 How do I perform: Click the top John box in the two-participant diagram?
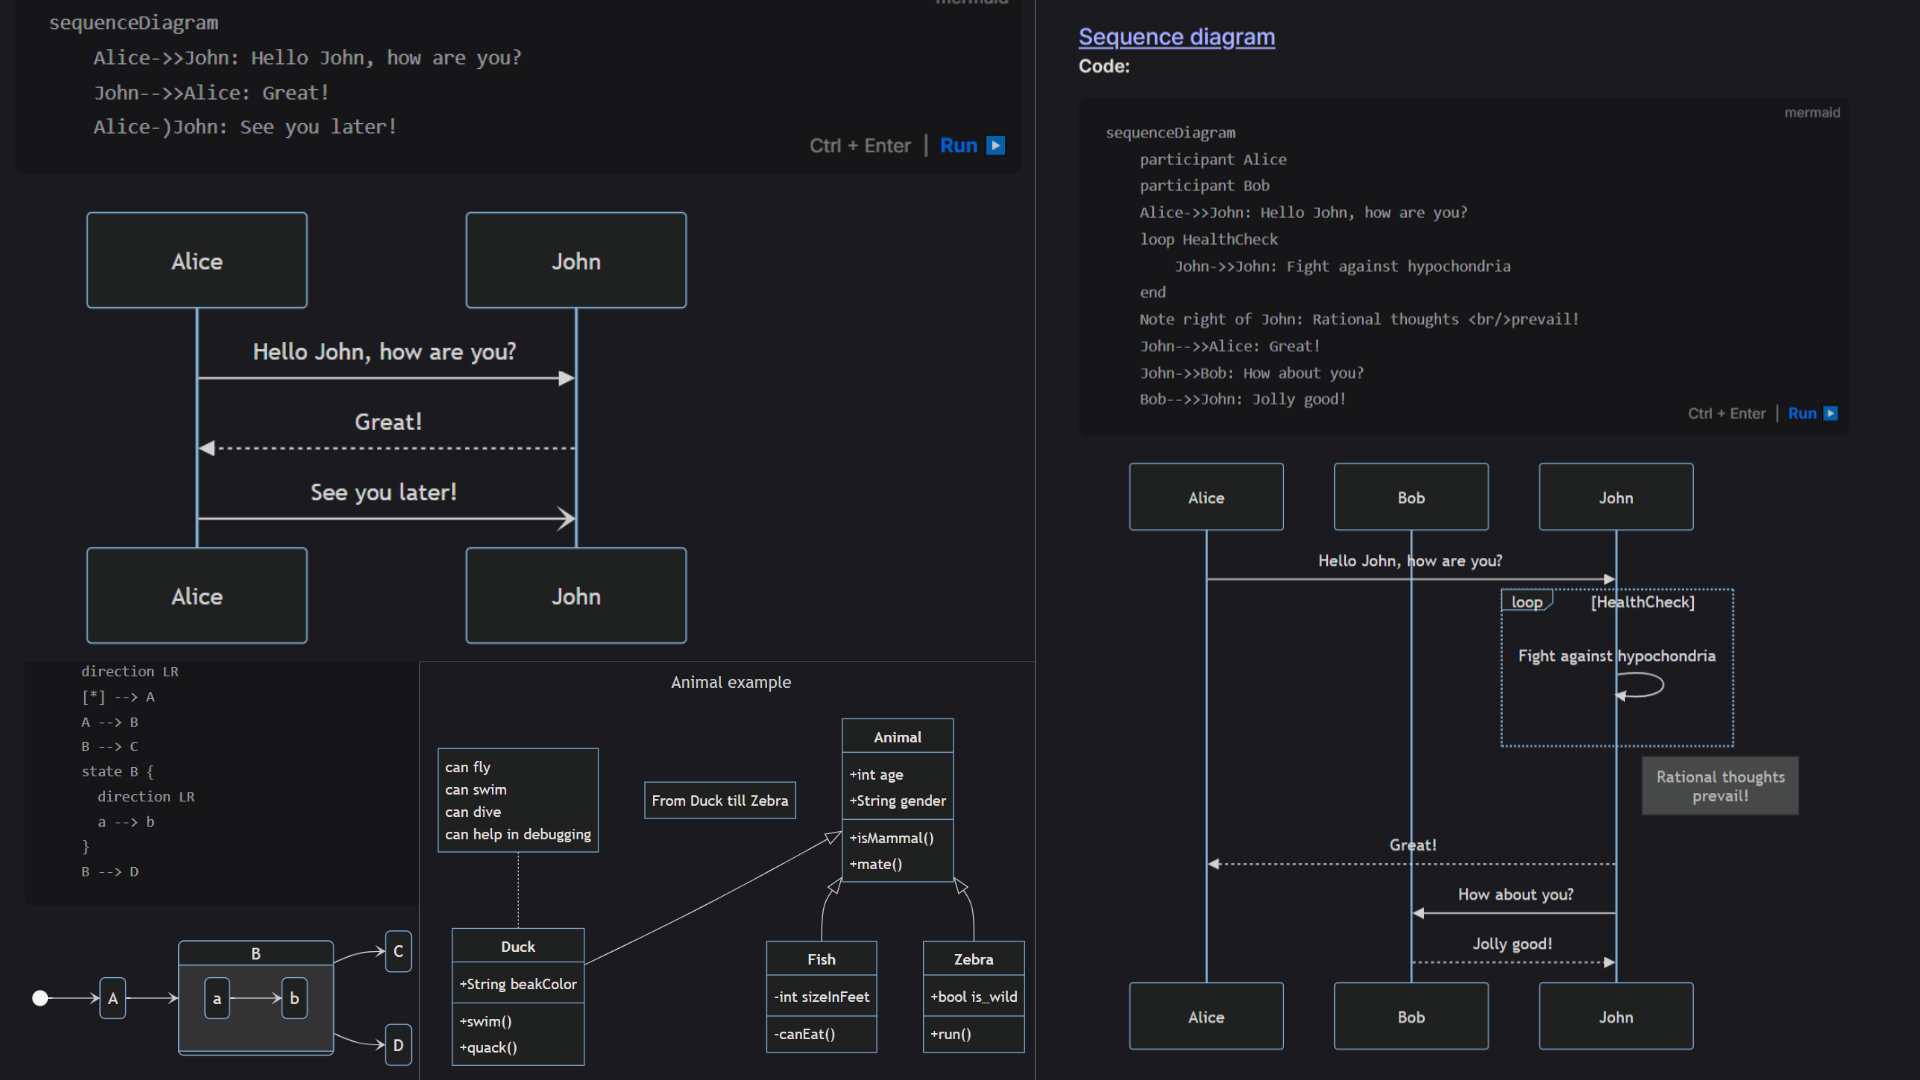tap(576, 260)
